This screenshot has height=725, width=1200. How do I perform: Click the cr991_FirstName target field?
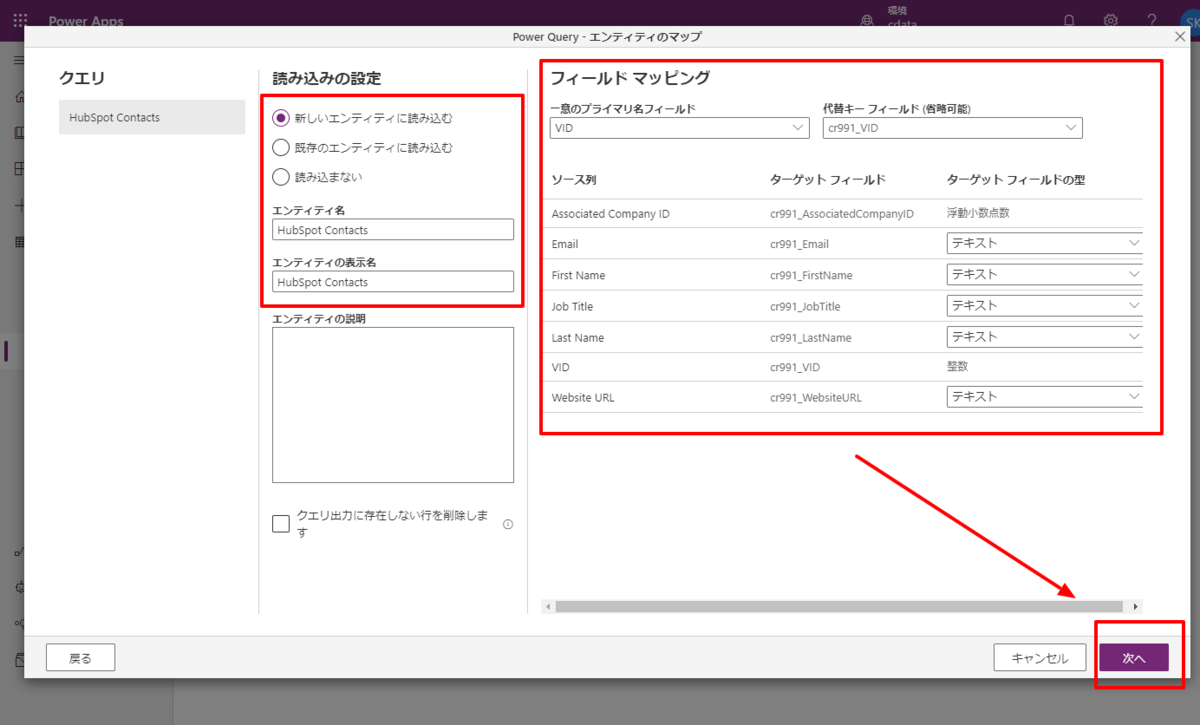point(811,275)
